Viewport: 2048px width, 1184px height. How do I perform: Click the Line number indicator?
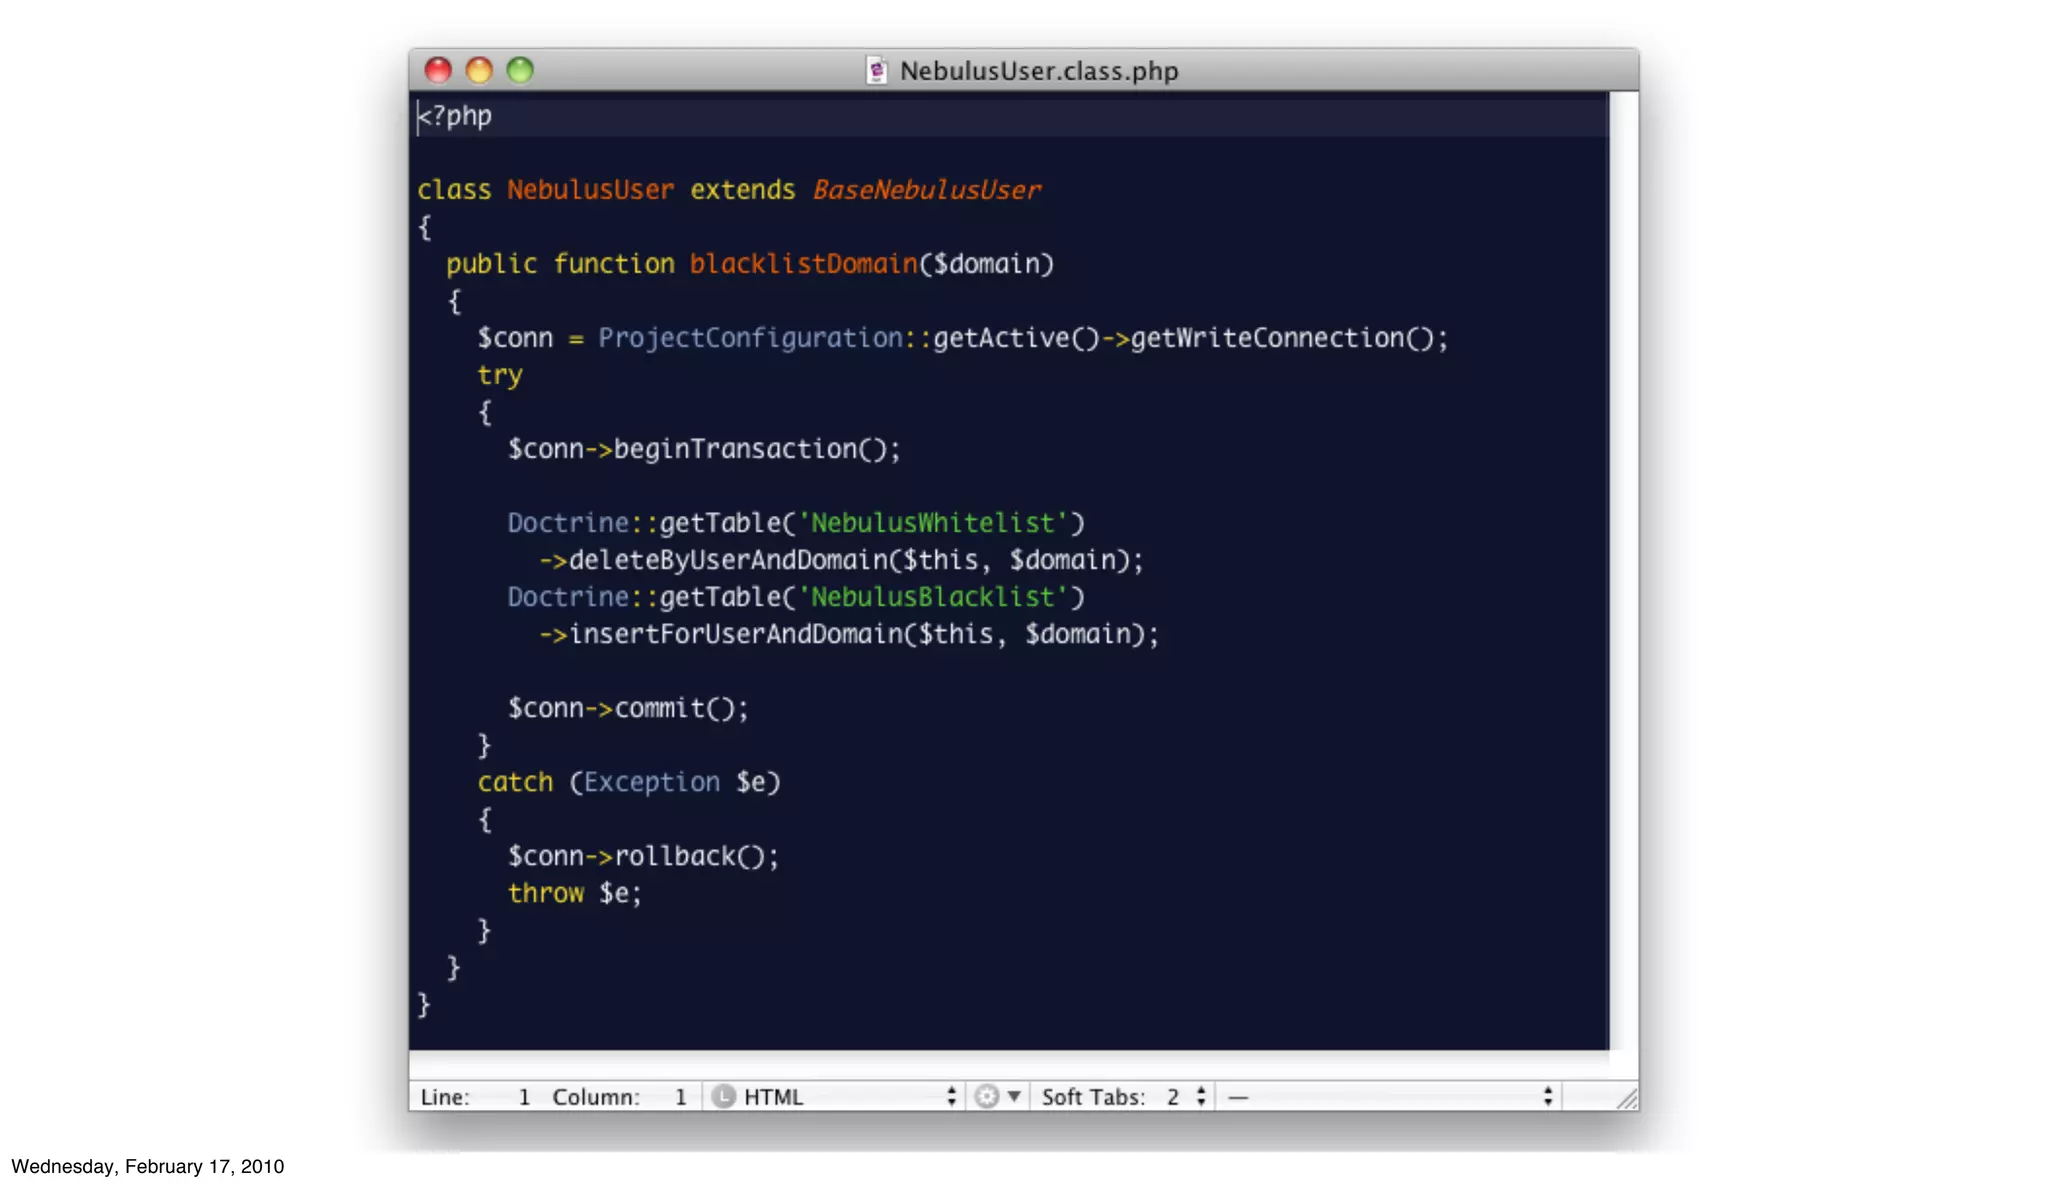click(x=475, y=1097)
